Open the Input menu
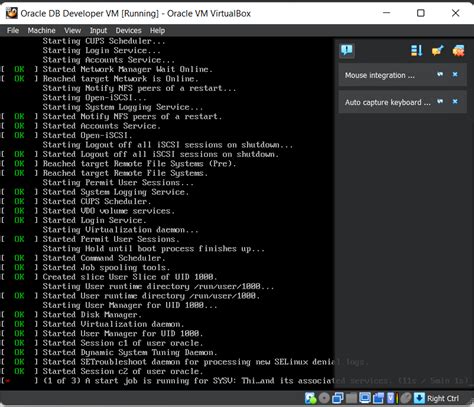 tap(98, 30)
